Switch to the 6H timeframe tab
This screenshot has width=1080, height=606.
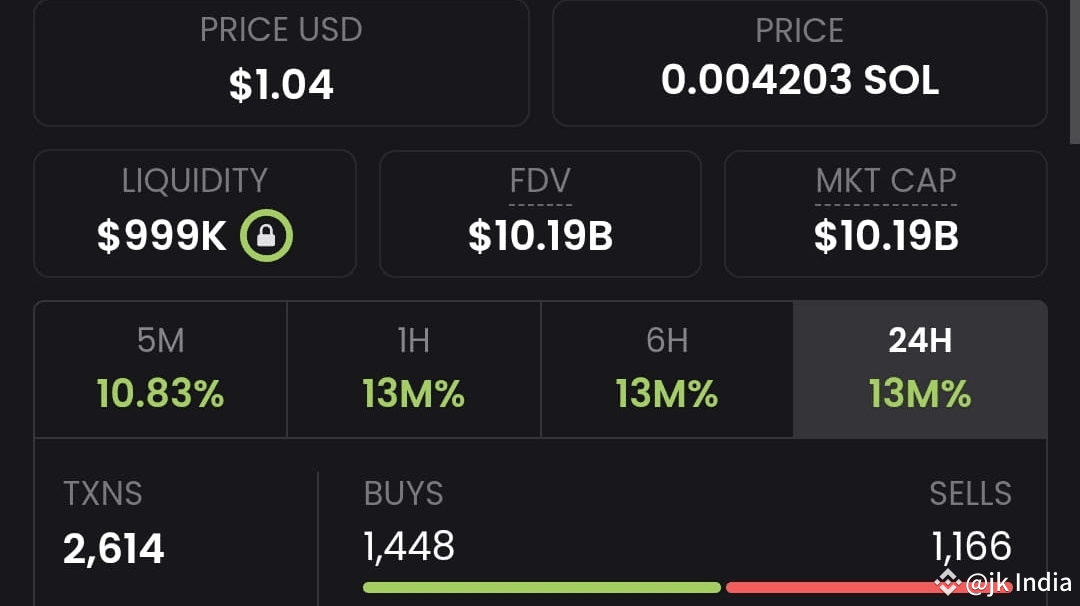667,370
